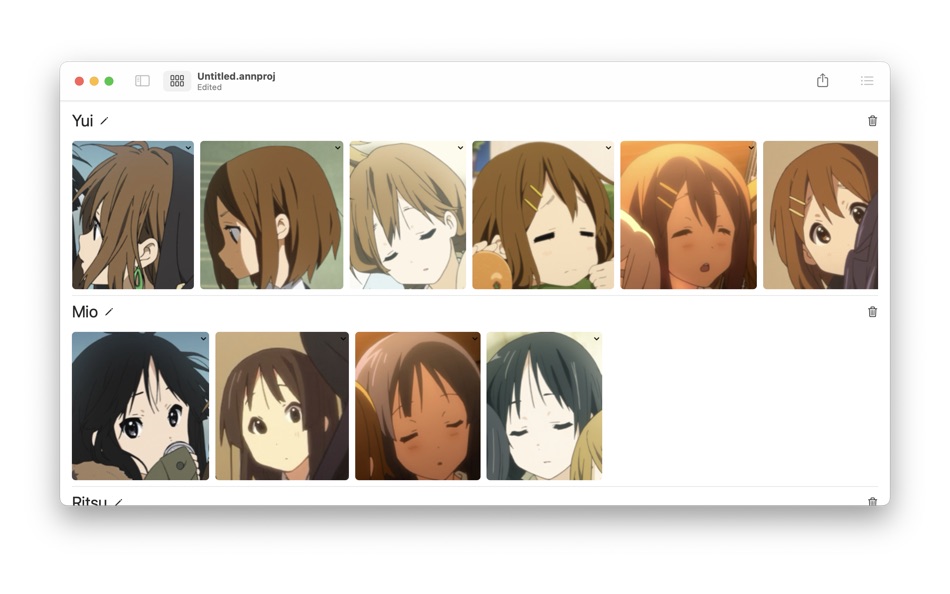950x594 pixels.
Task: Click the Yui group title
Action: pos(82,121)
